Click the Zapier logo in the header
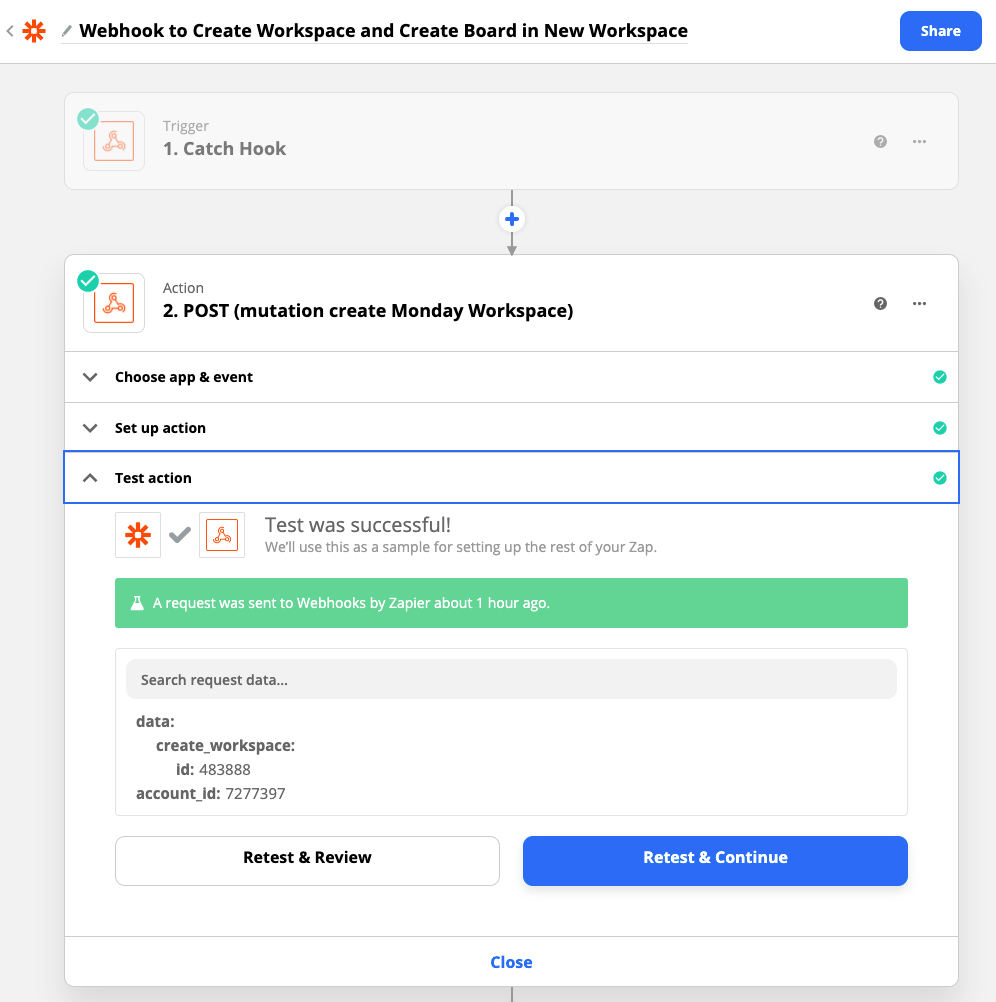This screenshot has height=1002, width=996. (x=34, y=31)
